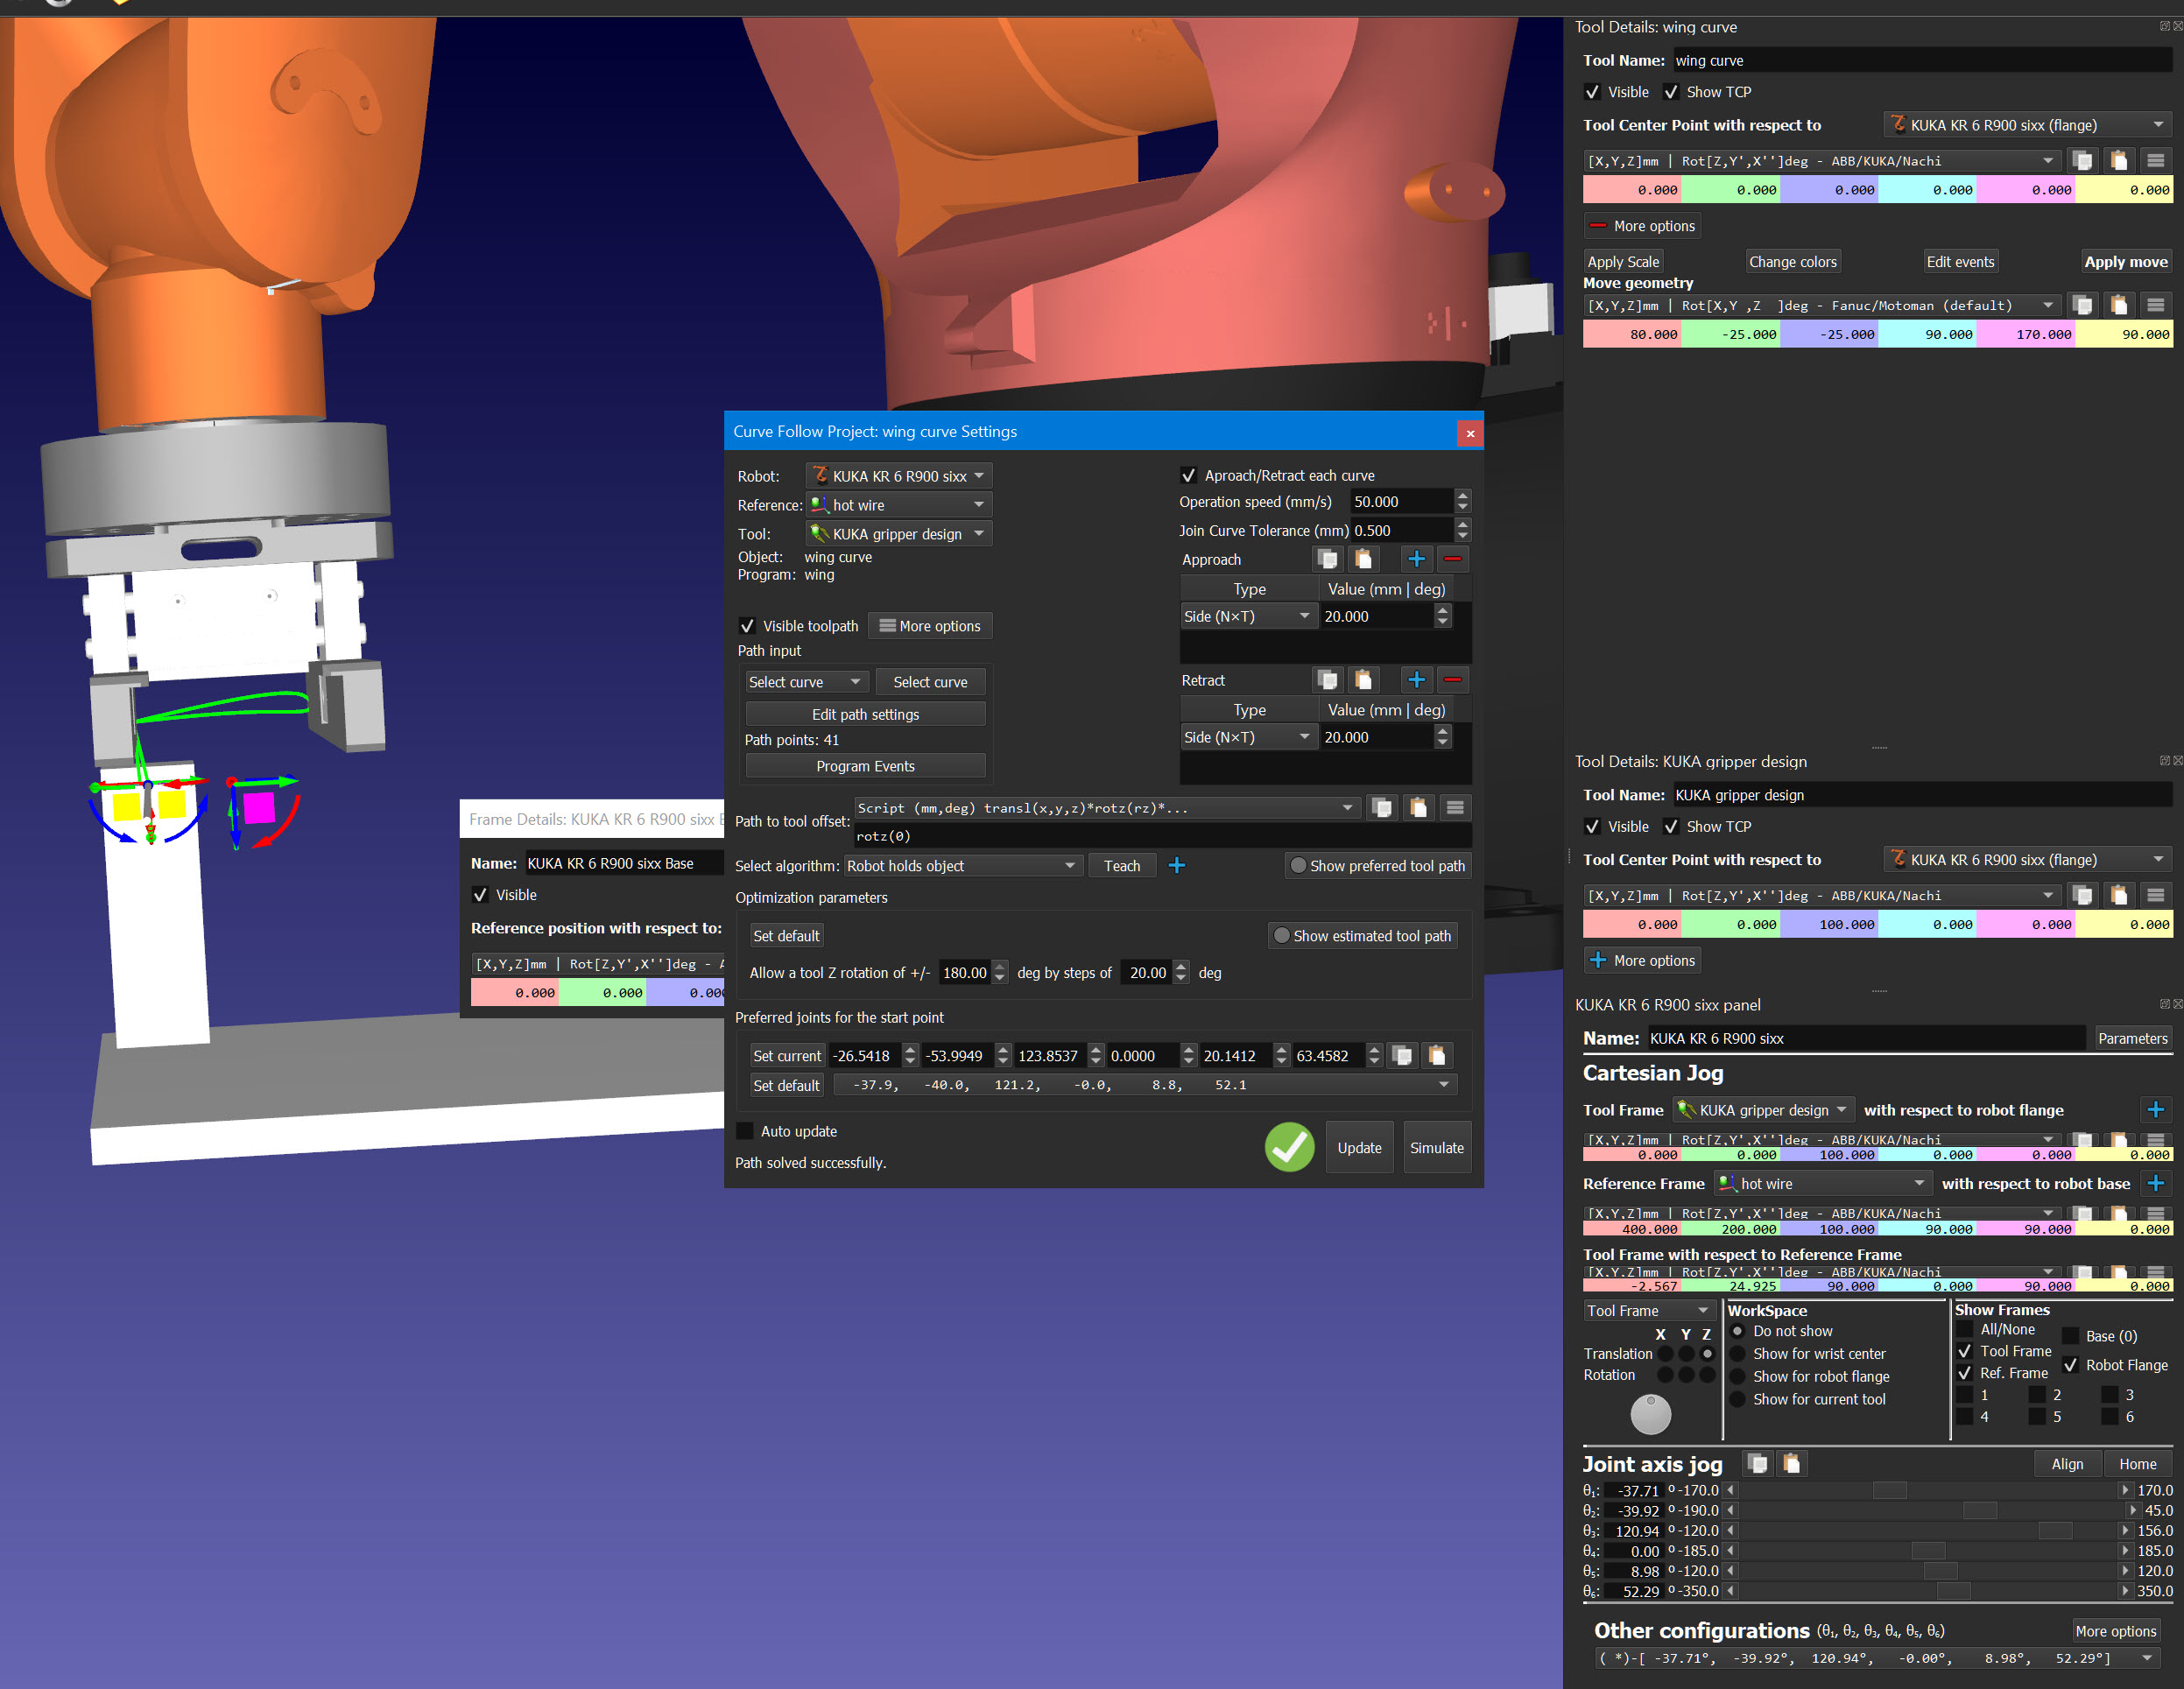Paste preferred joints with paste icon
2184x1689 pixels.
click(1437, 1055)
